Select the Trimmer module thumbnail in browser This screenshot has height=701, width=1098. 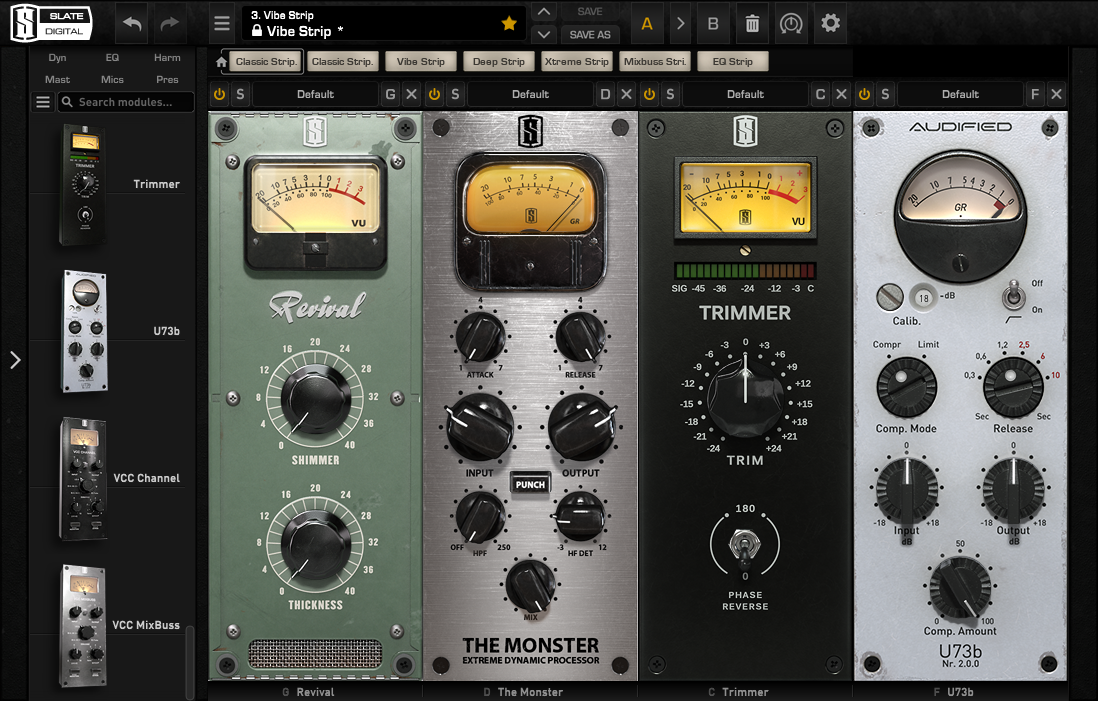[84, 184]
